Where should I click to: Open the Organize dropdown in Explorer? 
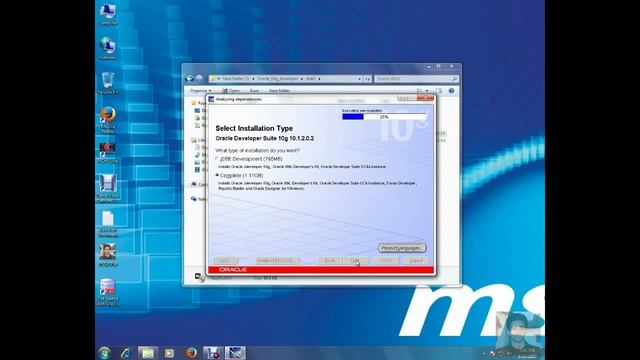[x=201, y=91]
